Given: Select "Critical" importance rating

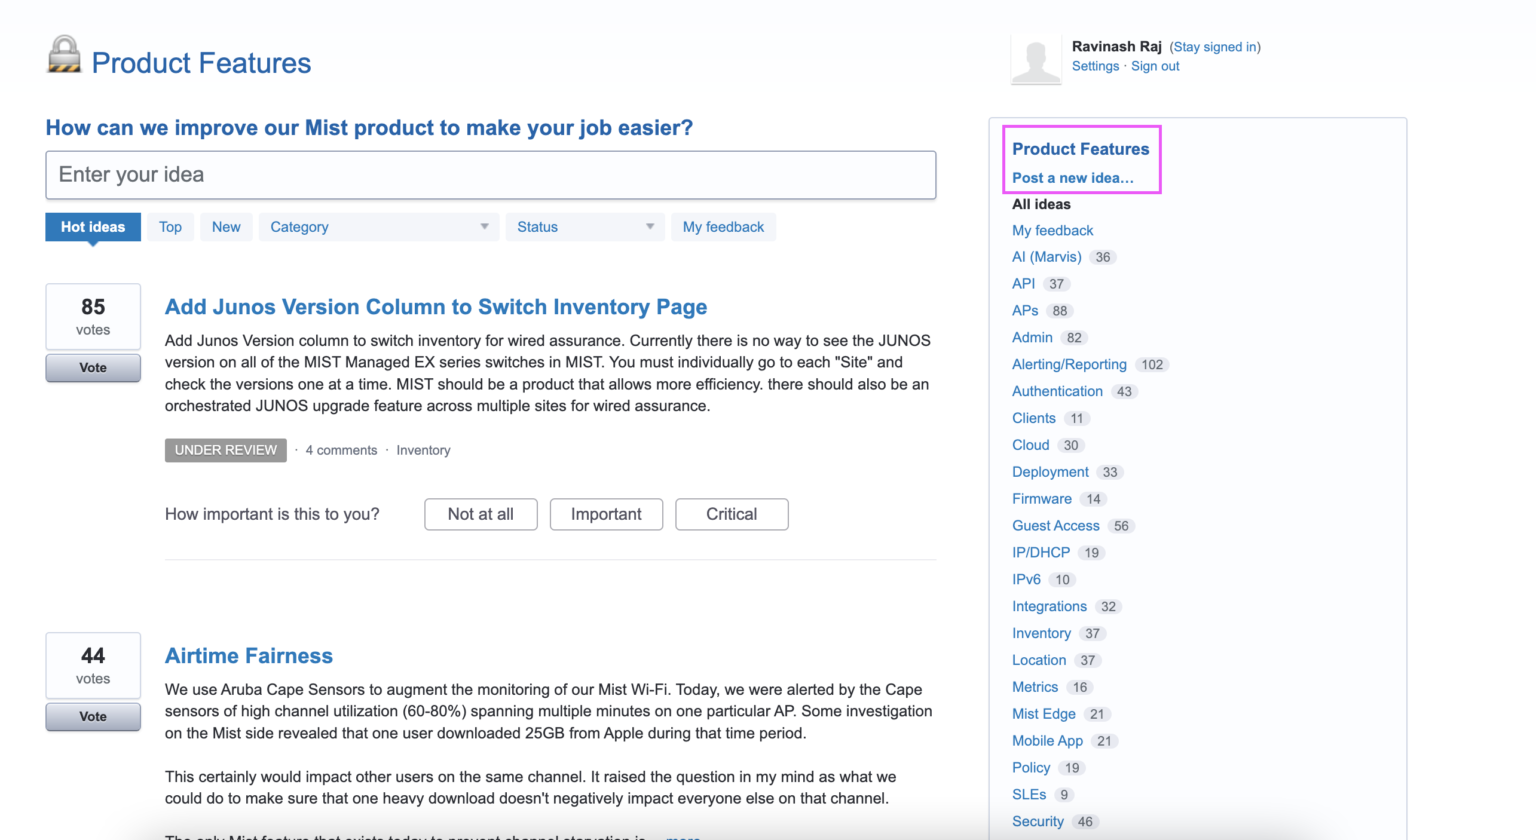Looking at the screenshot, I should (x=731, y=514).
